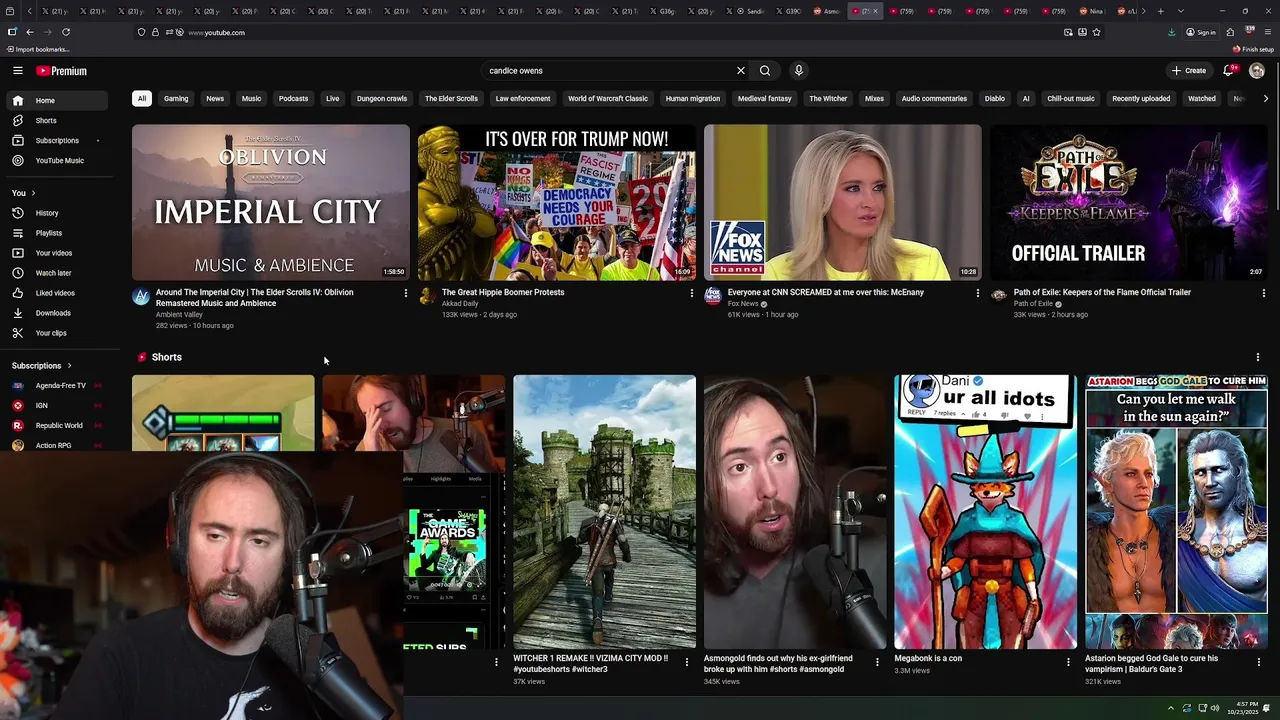1280x720 pixels.
Task: Show more filter chips with right arrow
Action: click(x=1265, y=99)
